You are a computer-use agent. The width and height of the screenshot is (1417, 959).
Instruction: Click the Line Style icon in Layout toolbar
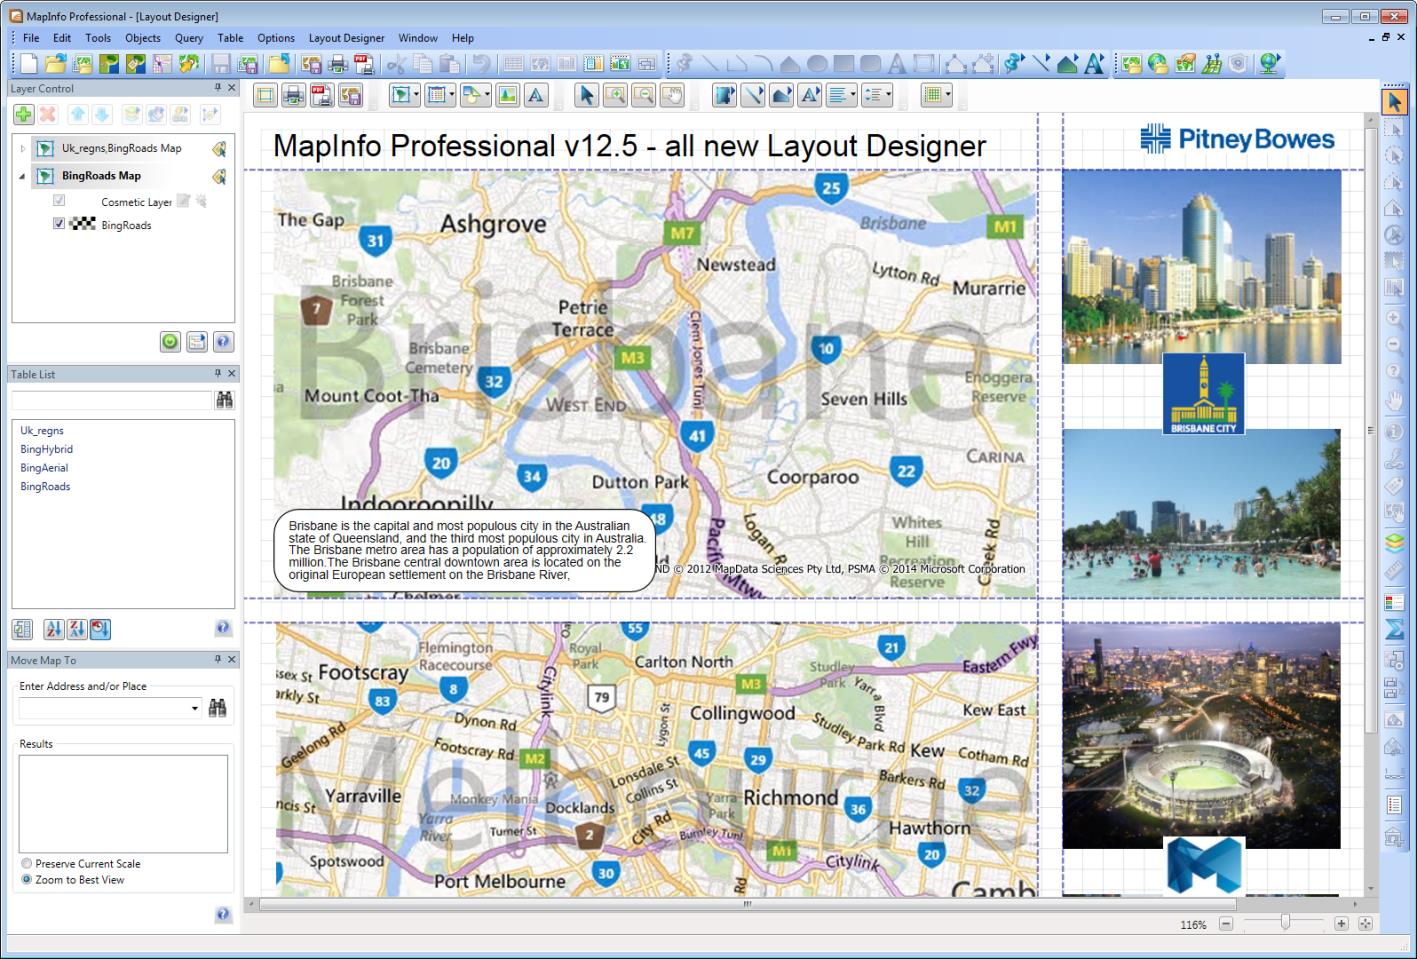point(753,96)
